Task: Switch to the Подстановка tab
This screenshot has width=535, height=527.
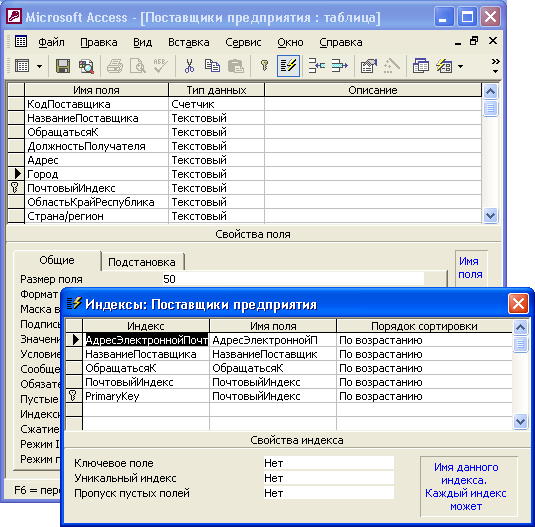Action: click(142, 262)
